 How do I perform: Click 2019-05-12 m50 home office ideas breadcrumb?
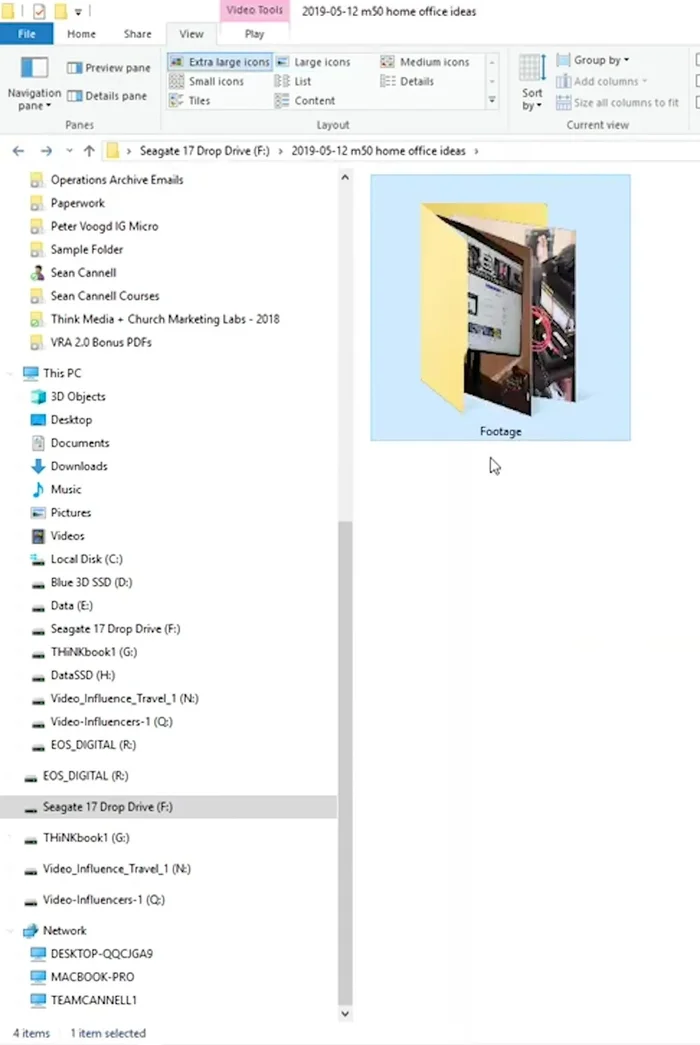coord(378,151)
